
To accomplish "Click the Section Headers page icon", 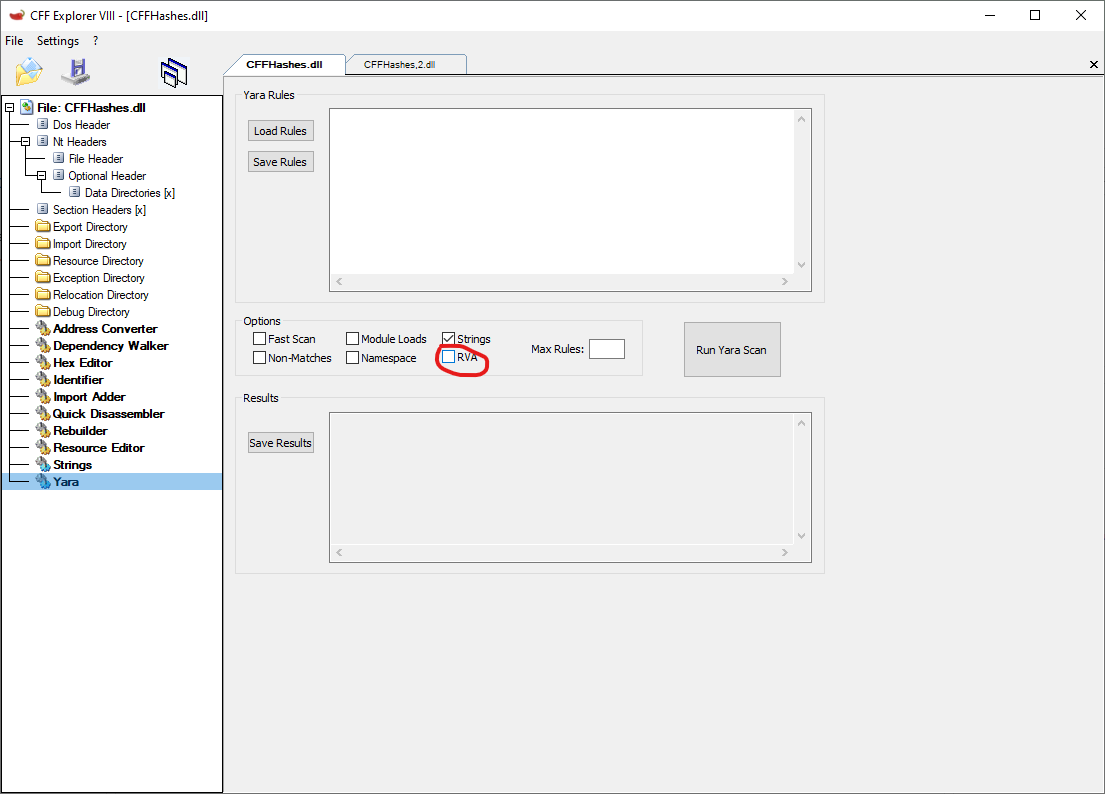I will pos(43,209).
